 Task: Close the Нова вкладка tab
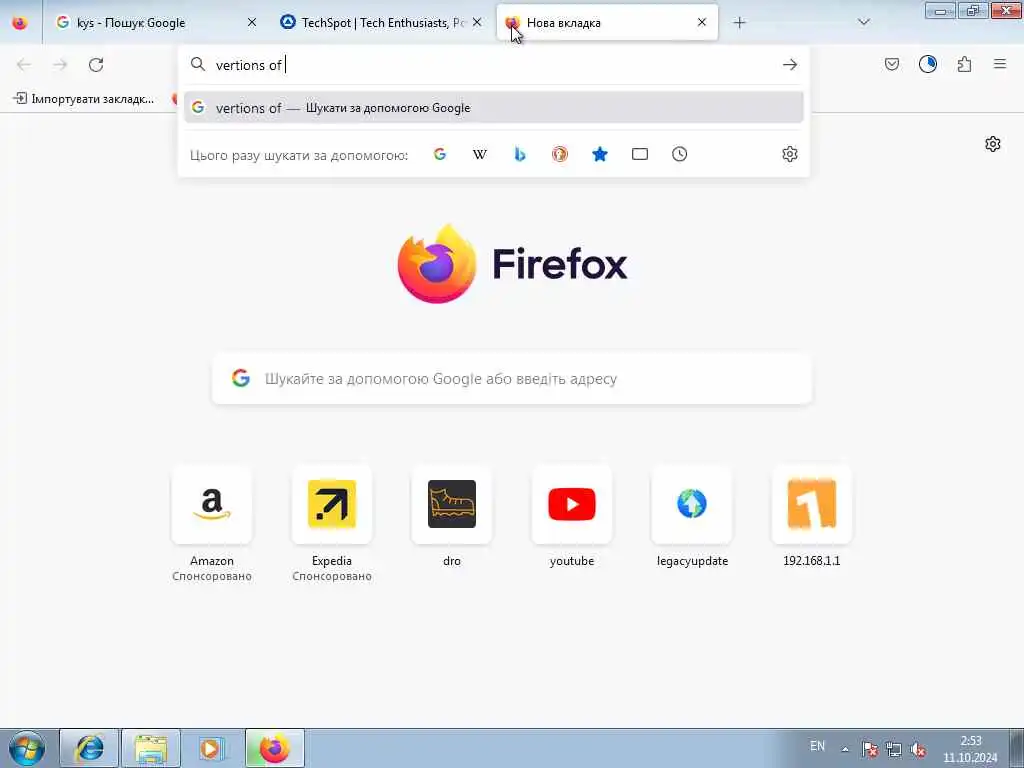(x=701, y=22)
